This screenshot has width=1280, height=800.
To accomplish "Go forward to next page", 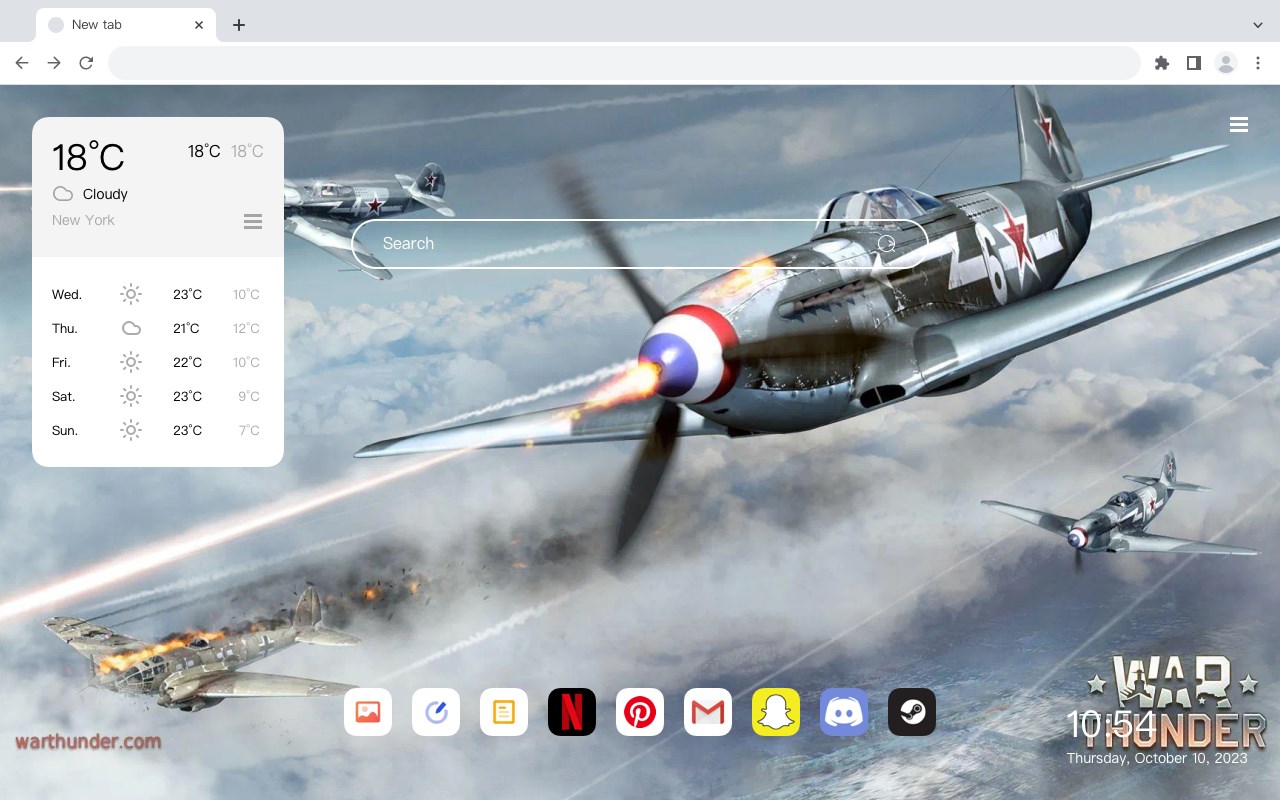I will click(x=54, y=63).
